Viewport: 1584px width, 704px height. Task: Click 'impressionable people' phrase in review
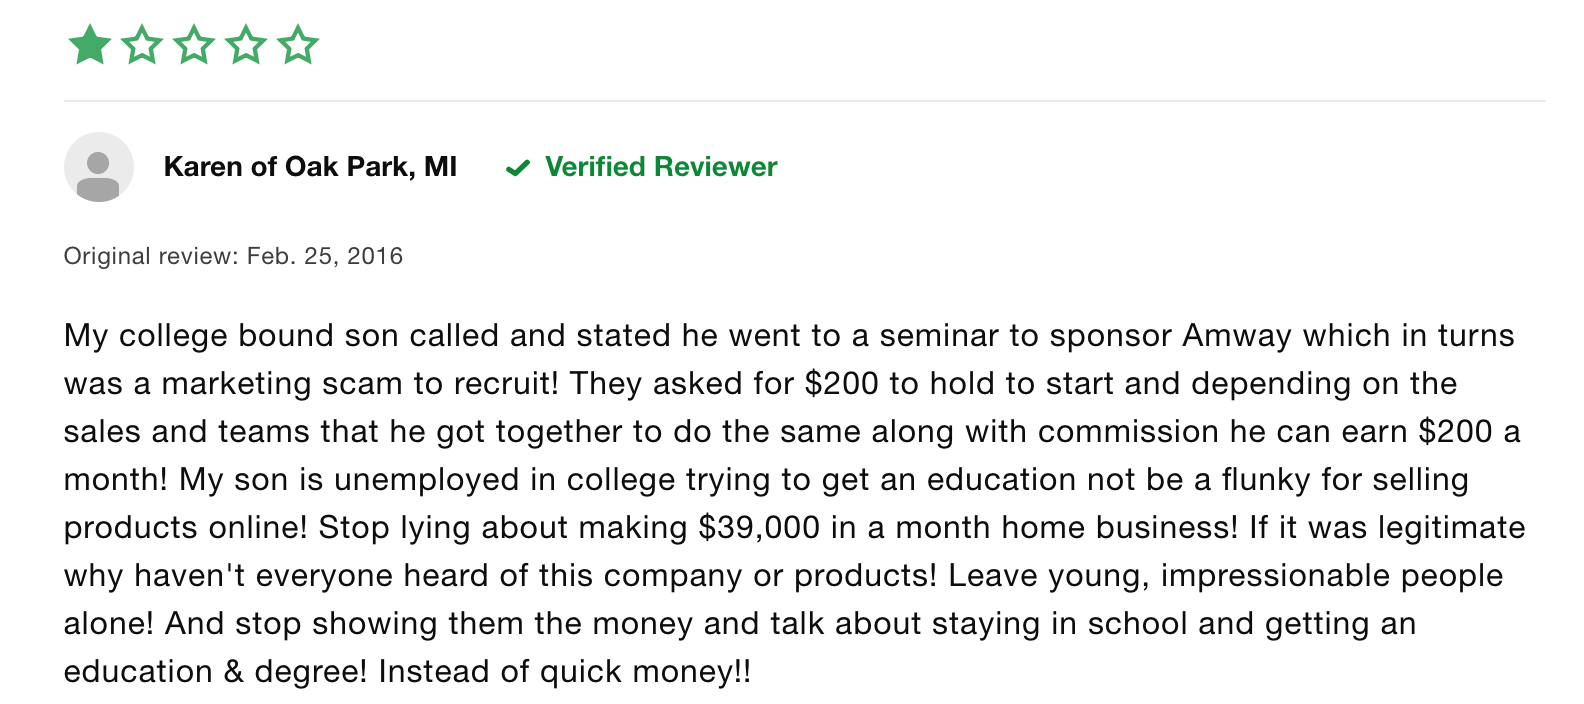tap(1332, 576)
